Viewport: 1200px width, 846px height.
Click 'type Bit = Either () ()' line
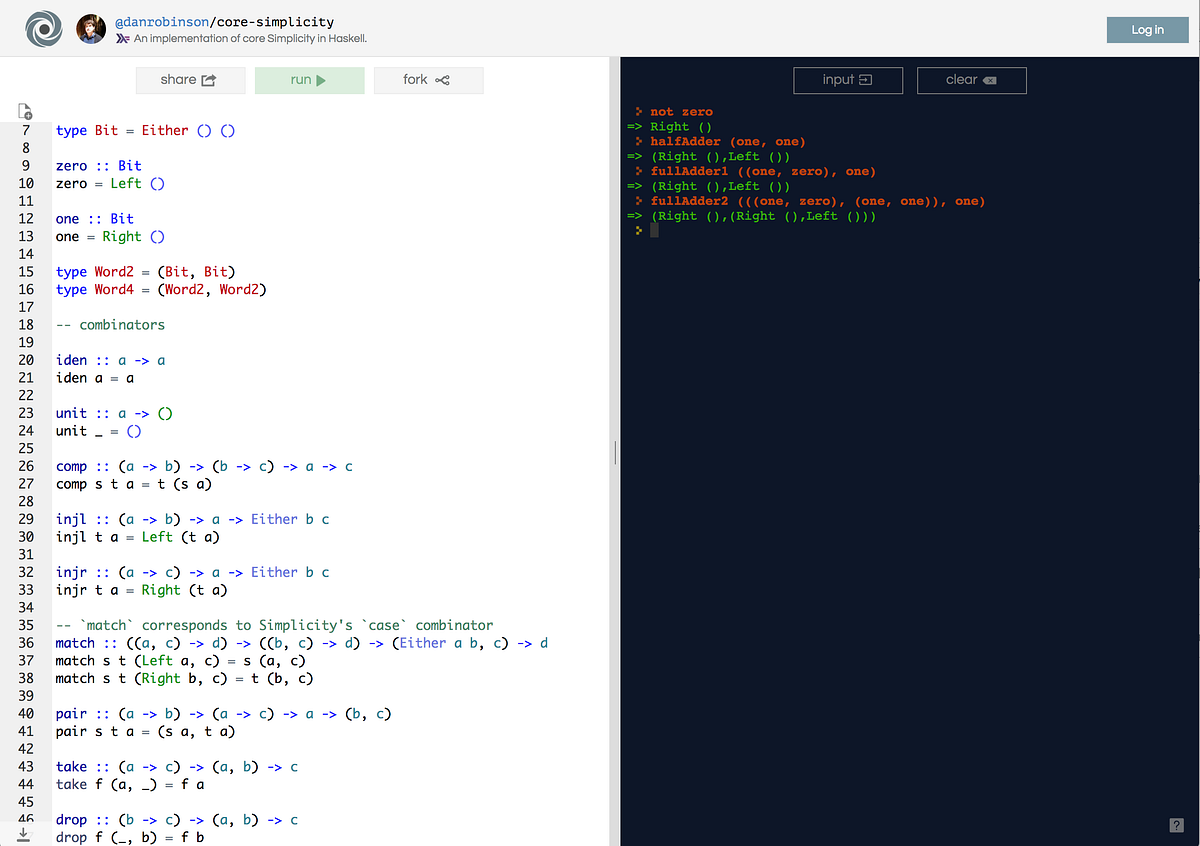coord(145,130)
